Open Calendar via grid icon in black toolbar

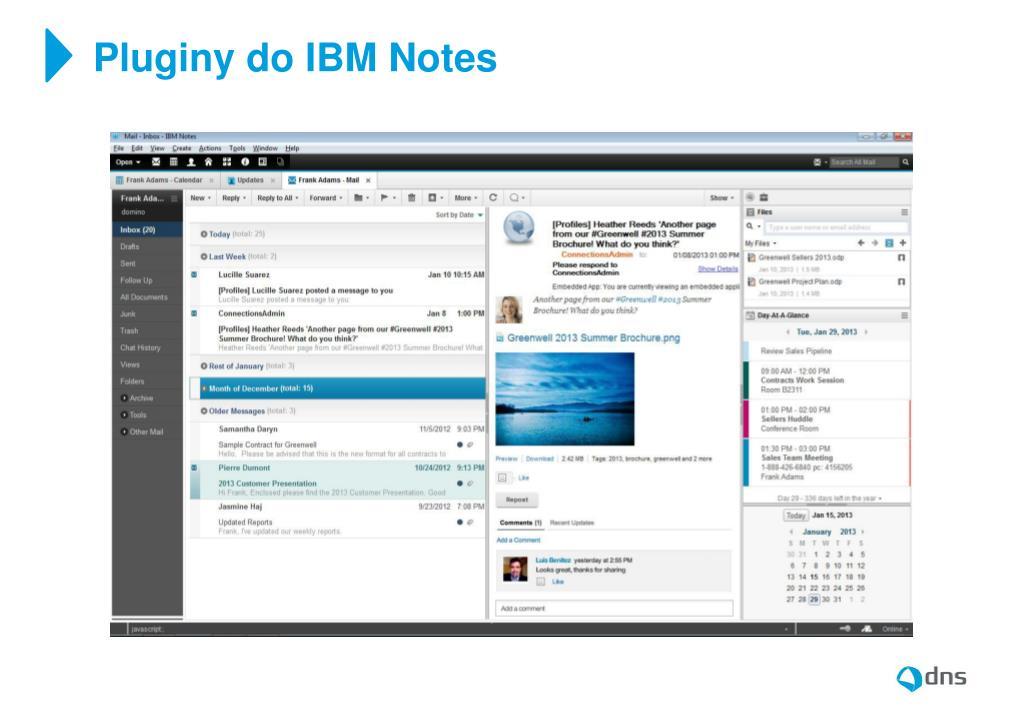[174, 162]
